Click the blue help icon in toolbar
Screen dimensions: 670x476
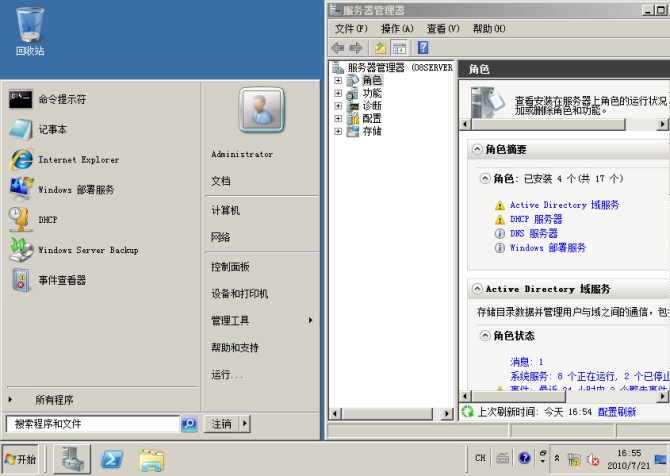coord(423,48)
